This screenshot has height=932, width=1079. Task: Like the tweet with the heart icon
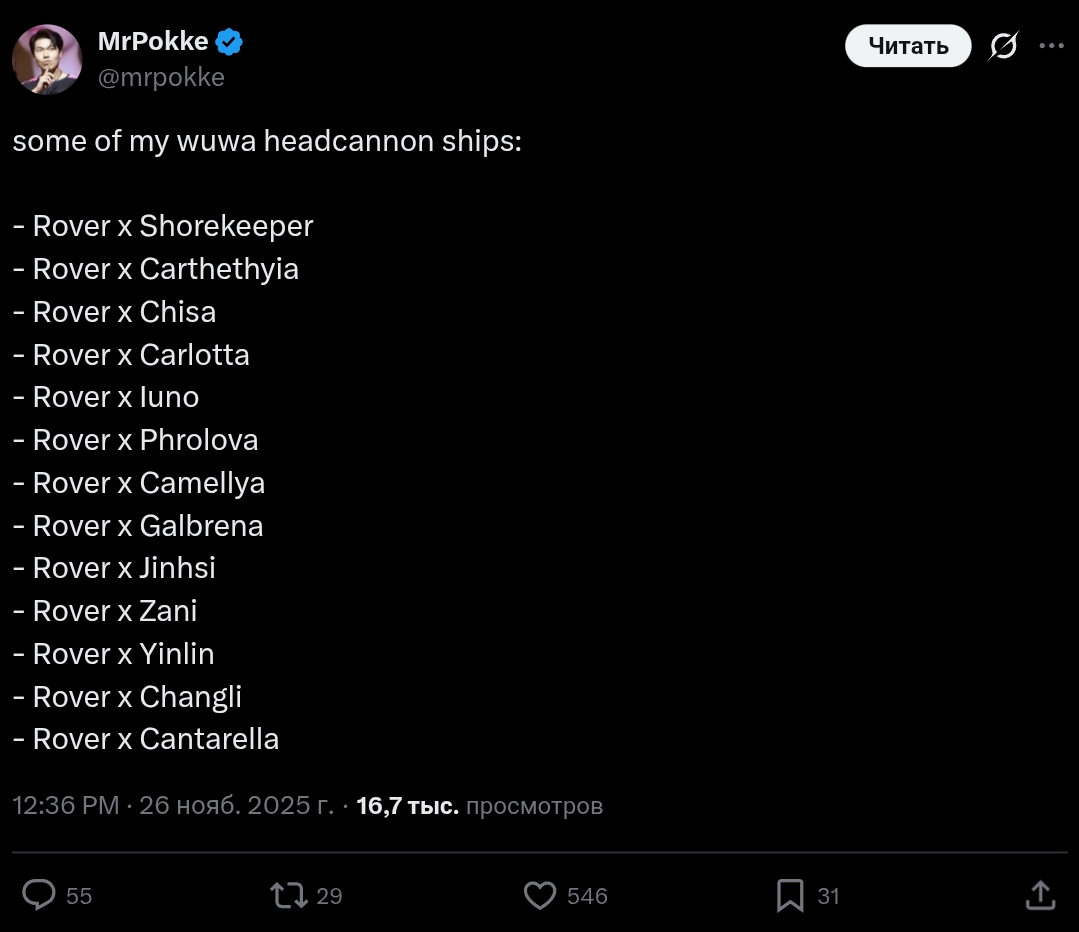[x=540, y=895]
